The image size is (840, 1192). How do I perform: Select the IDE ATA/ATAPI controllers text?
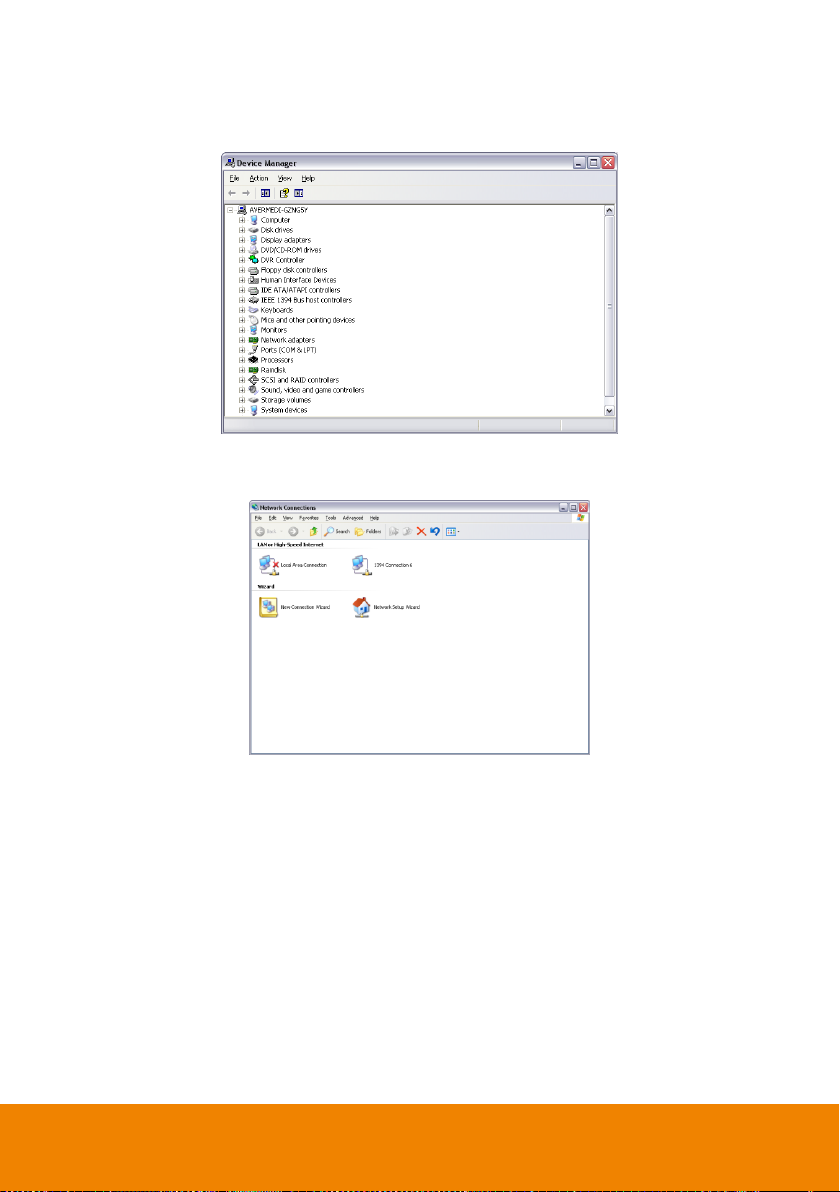point(300,290)
